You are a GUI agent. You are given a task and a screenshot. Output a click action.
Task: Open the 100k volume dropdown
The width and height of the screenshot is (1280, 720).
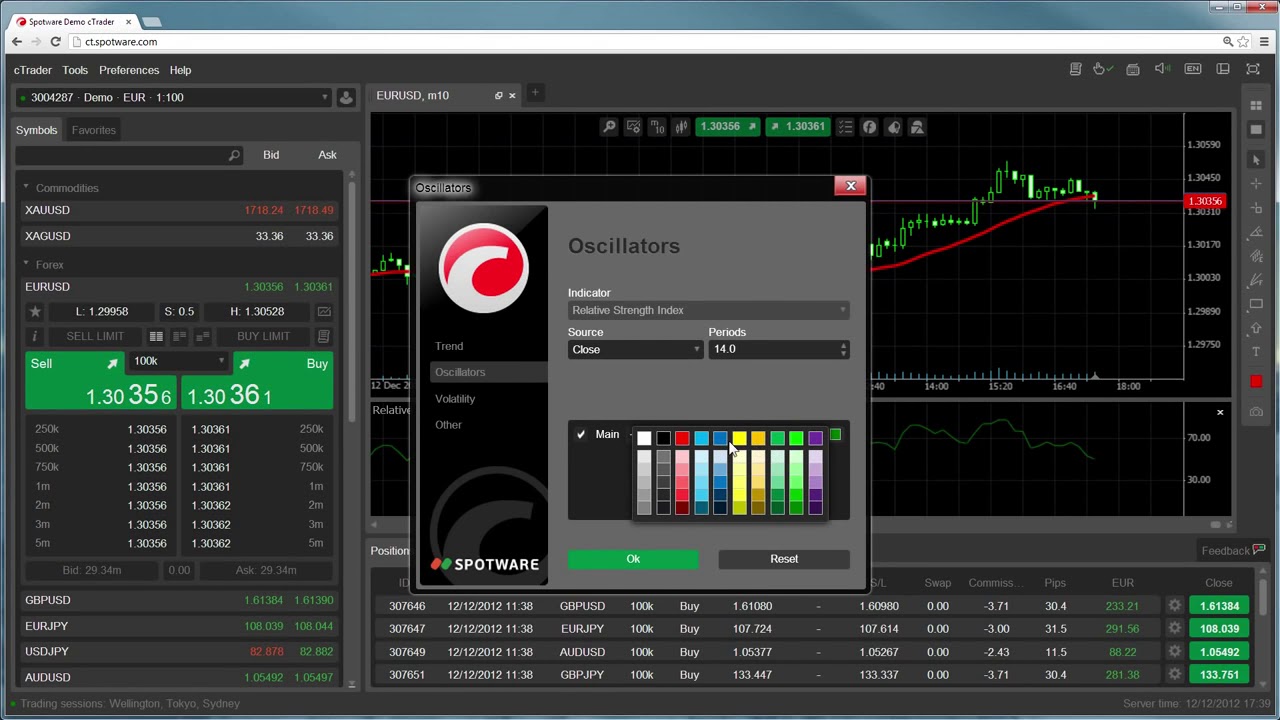[x=178, y=362]
